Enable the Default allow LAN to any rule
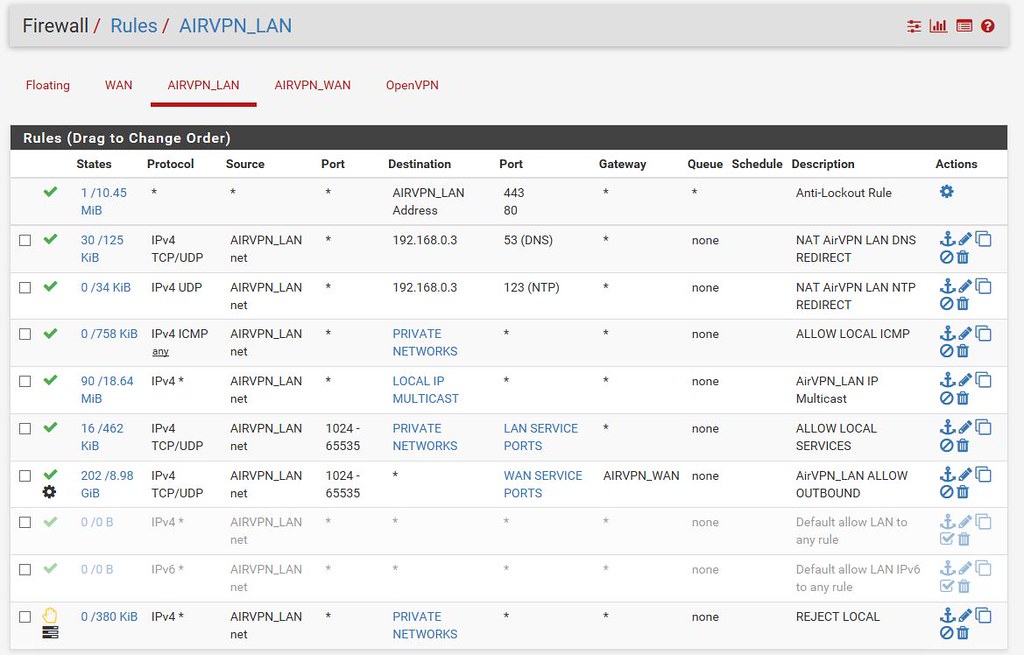Image resolution: width=1024 pixels, height=655 pixels. click(946, 539)
